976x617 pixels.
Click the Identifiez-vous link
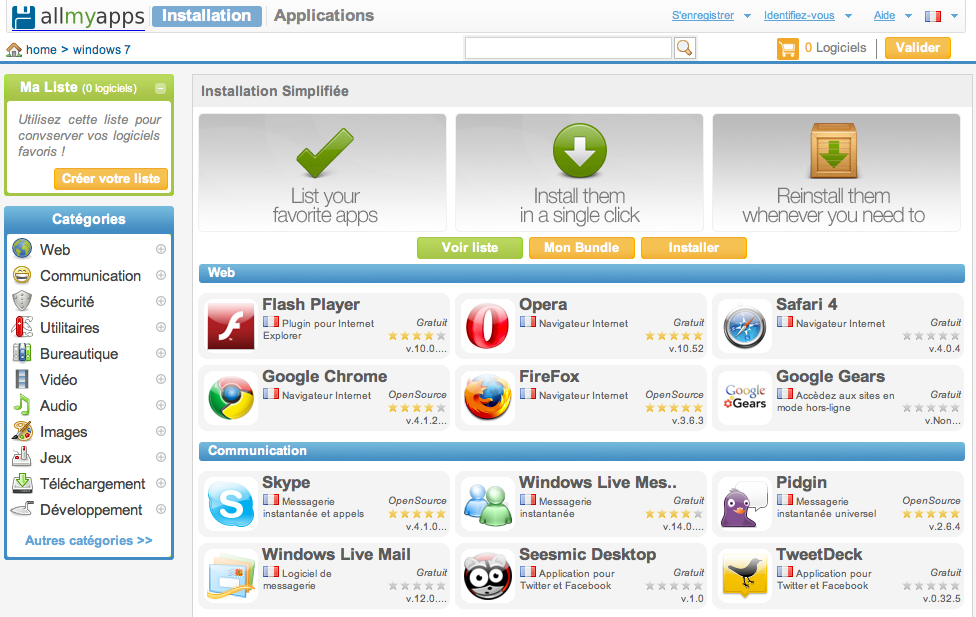[799, 16]
